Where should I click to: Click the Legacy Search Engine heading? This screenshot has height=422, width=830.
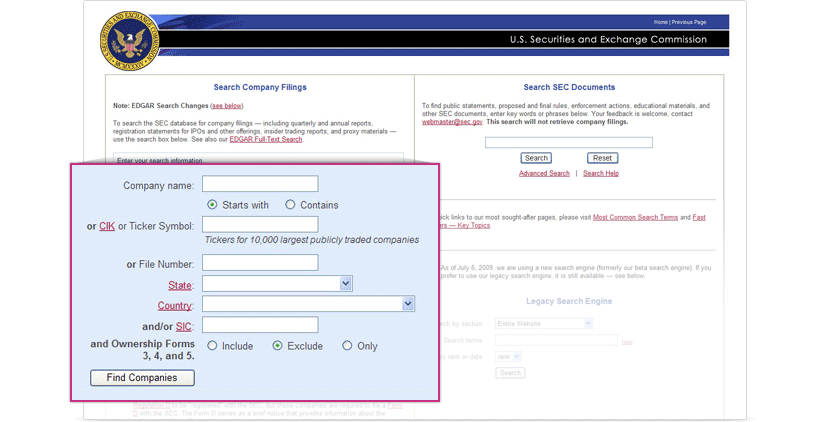(569, 301)
